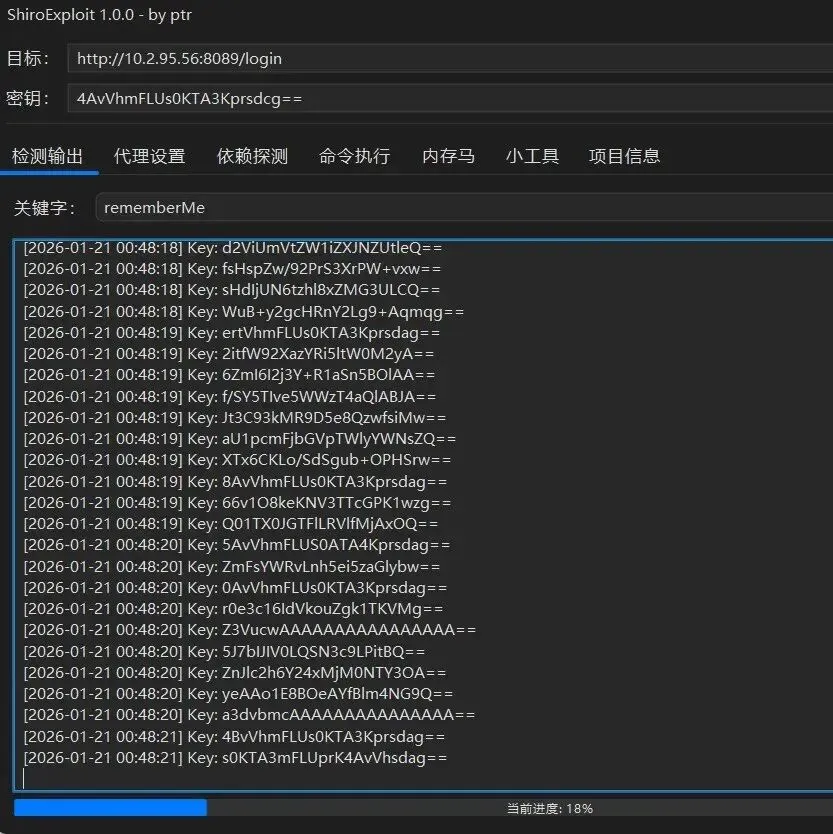
Task: Select log entry yeAAo1E8BOeAYfBlm4NG9Q==
Action: coord(238,694)
